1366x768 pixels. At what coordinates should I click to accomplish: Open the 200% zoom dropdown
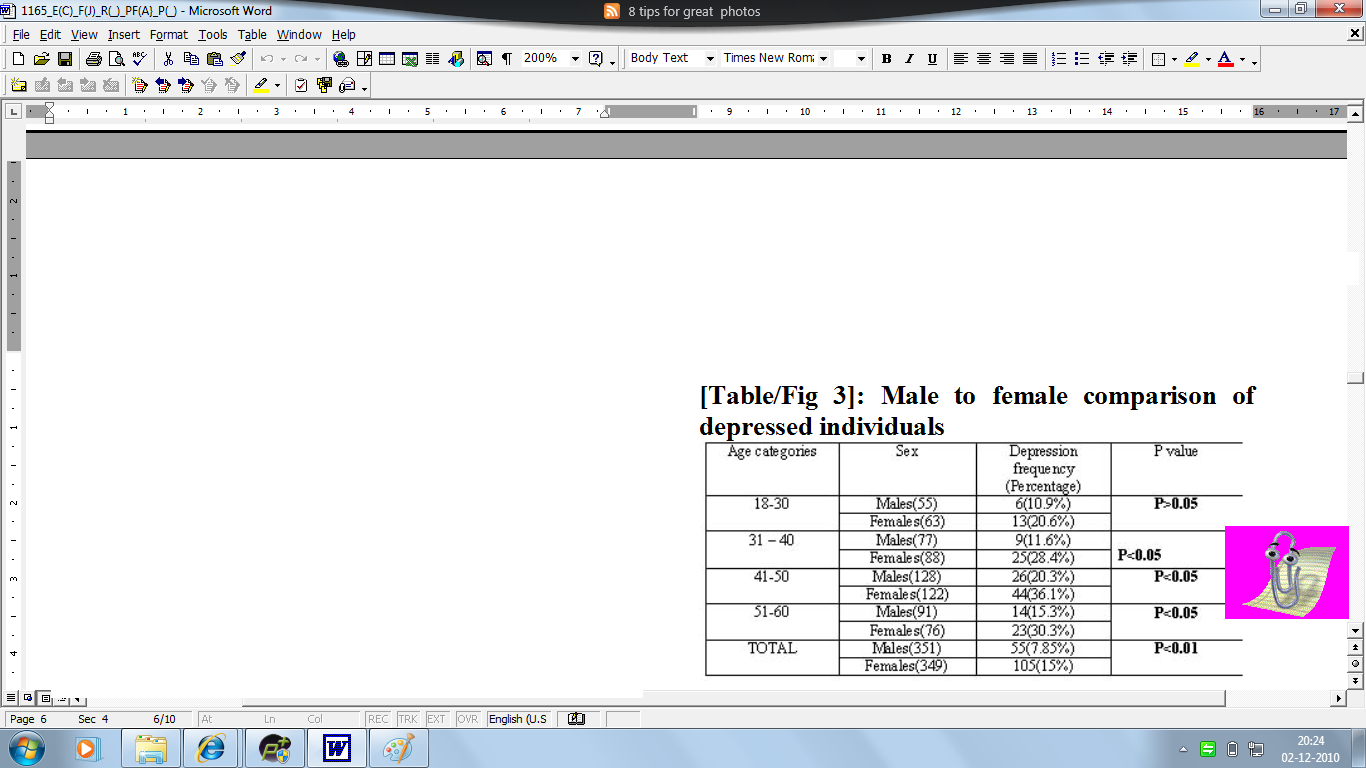point(575,59)
